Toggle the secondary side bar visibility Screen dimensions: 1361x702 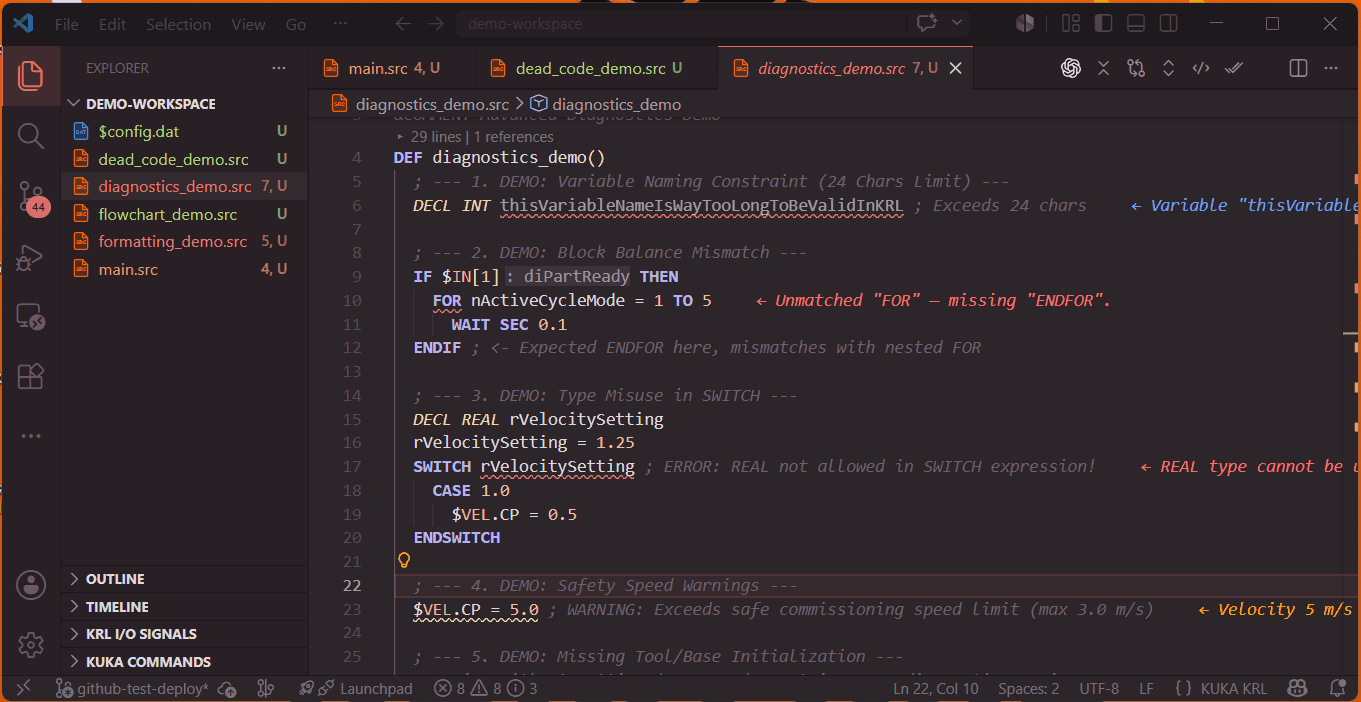tap(1167, 23)
